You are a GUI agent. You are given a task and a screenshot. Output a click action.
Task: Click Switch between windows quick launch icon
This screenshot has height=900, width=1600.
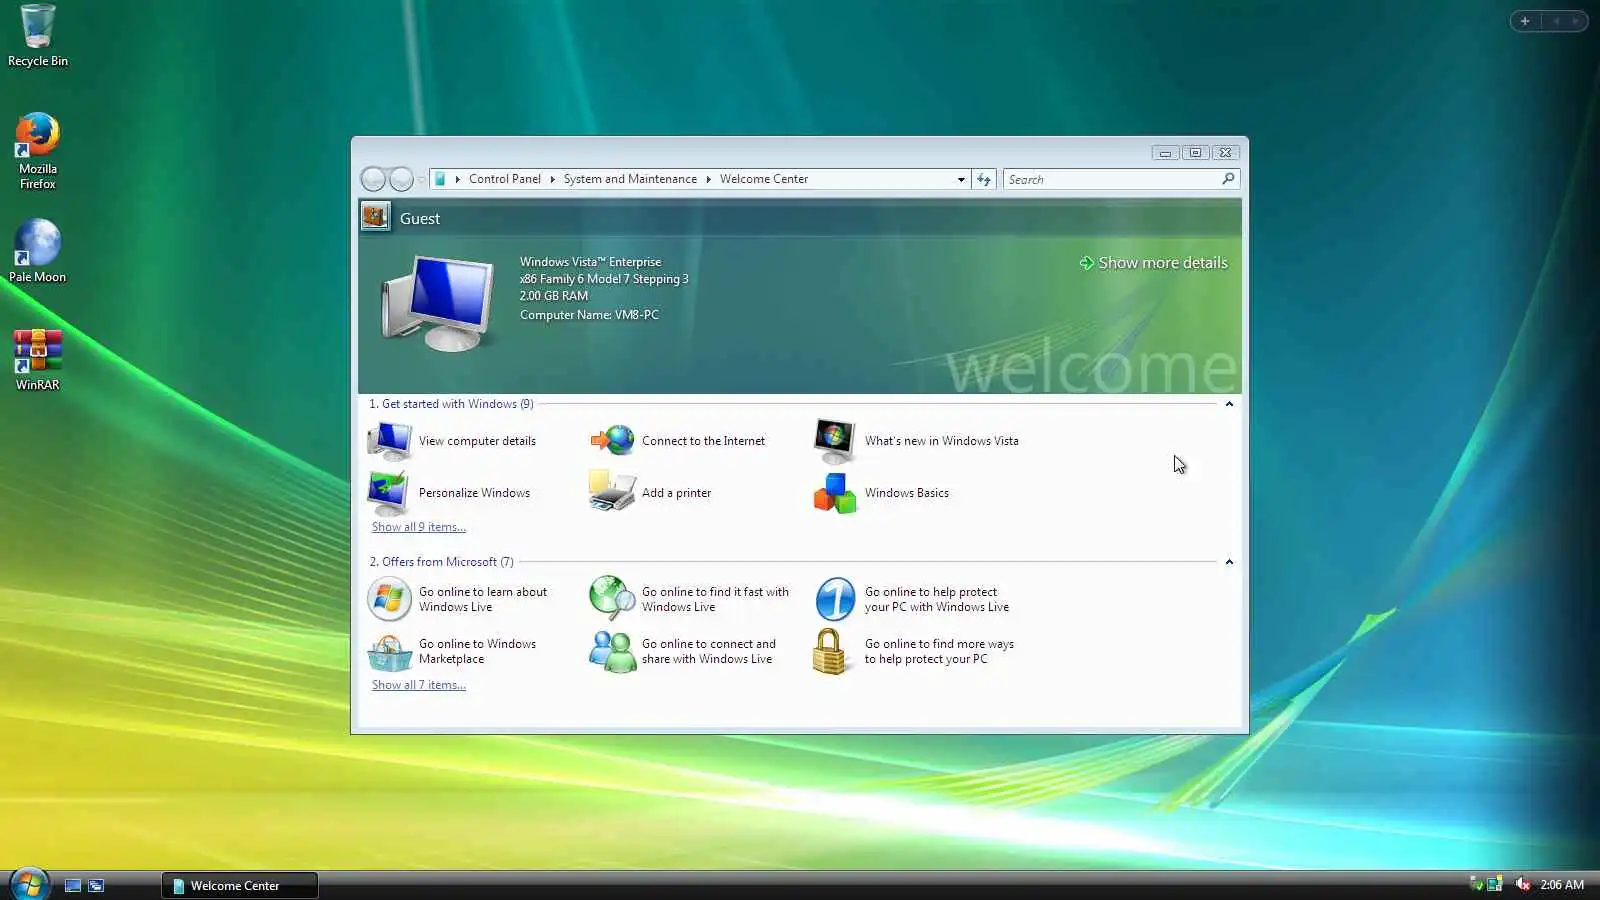[96, 885]
